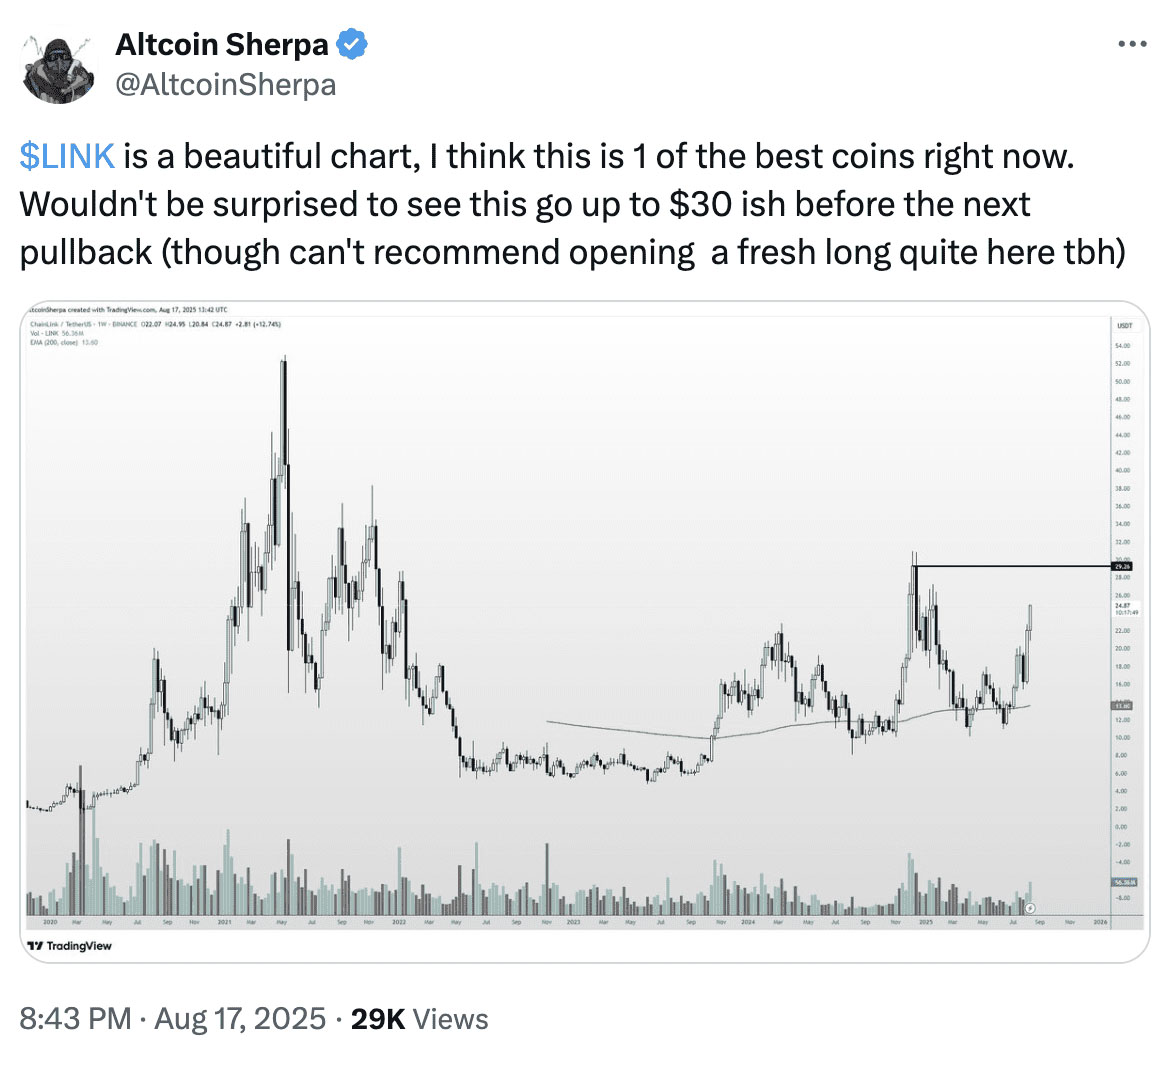Click the 13.60 EMA value price label
This screenshot has height=1066, width=1172.
tap(1122, 705)
